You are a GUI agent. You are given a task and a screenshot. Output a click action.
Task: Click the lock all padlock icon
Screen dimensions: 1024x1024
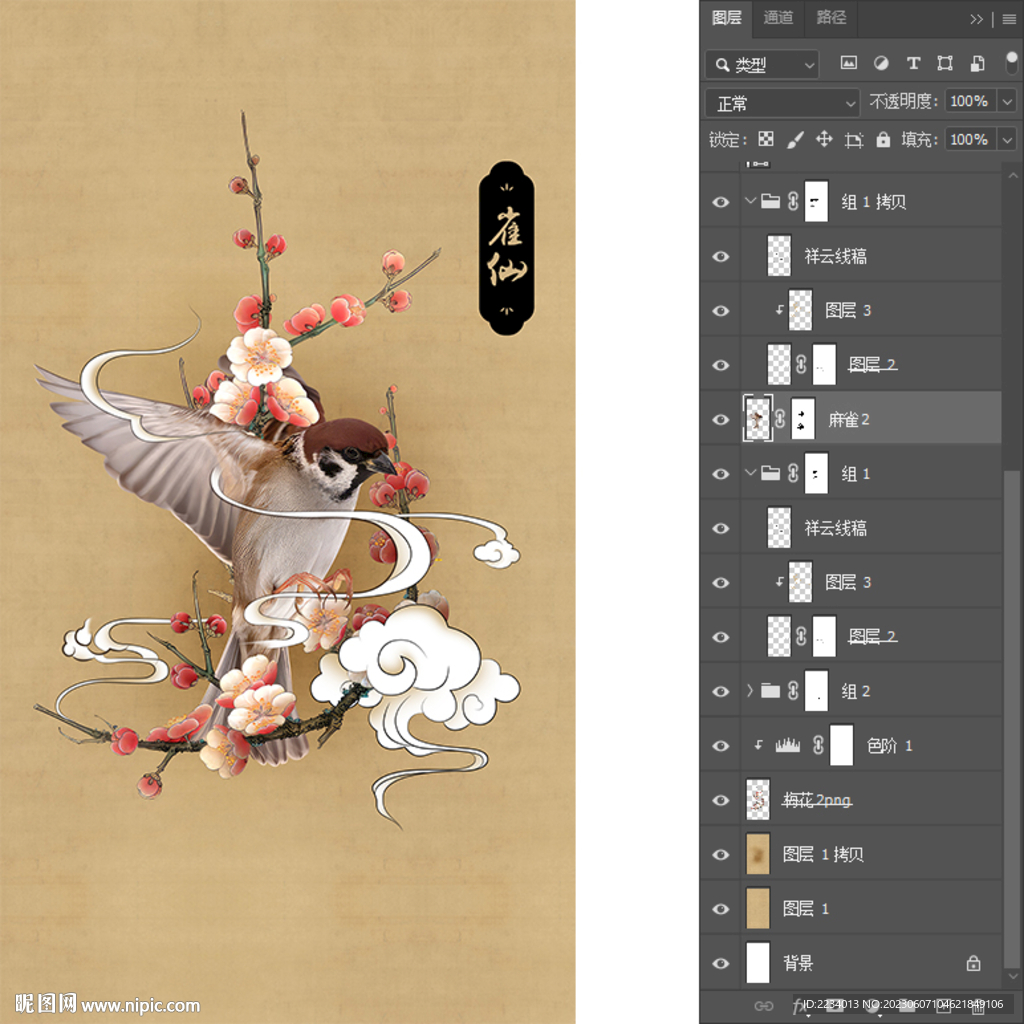point(883,140)
